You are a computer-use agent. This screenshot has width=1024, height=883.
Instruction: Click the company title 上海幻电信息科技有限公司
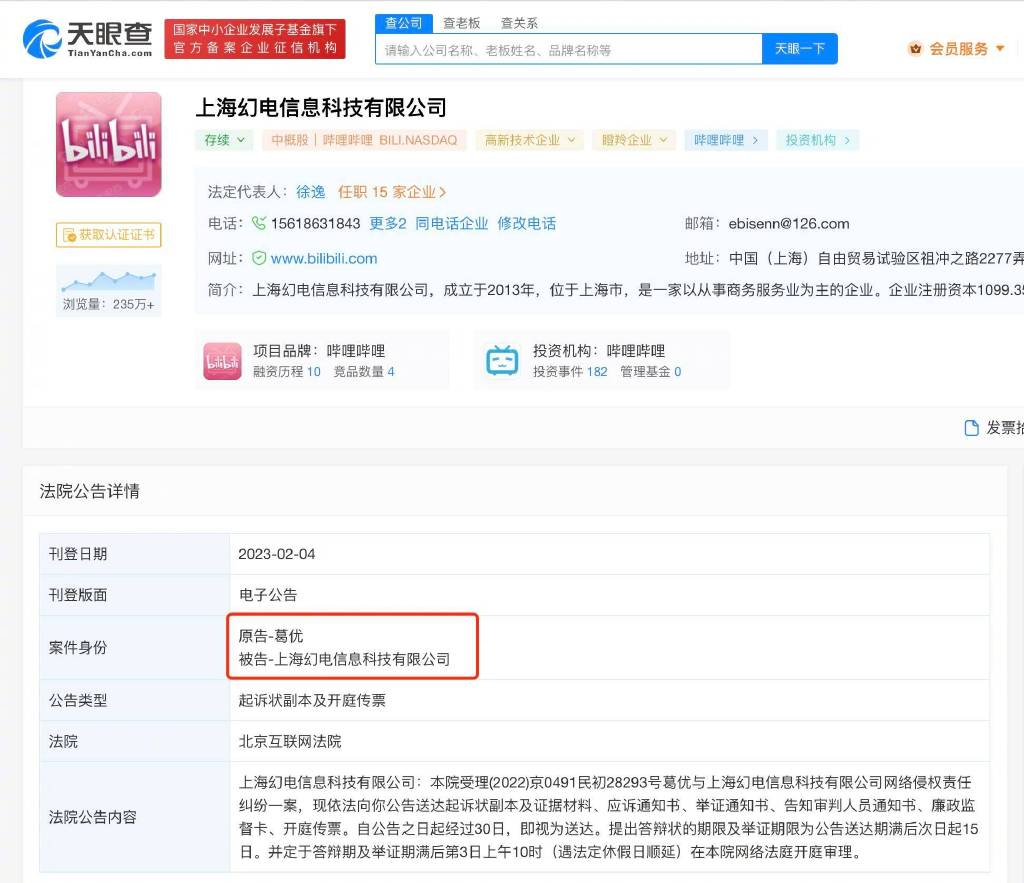coord(321,108)
